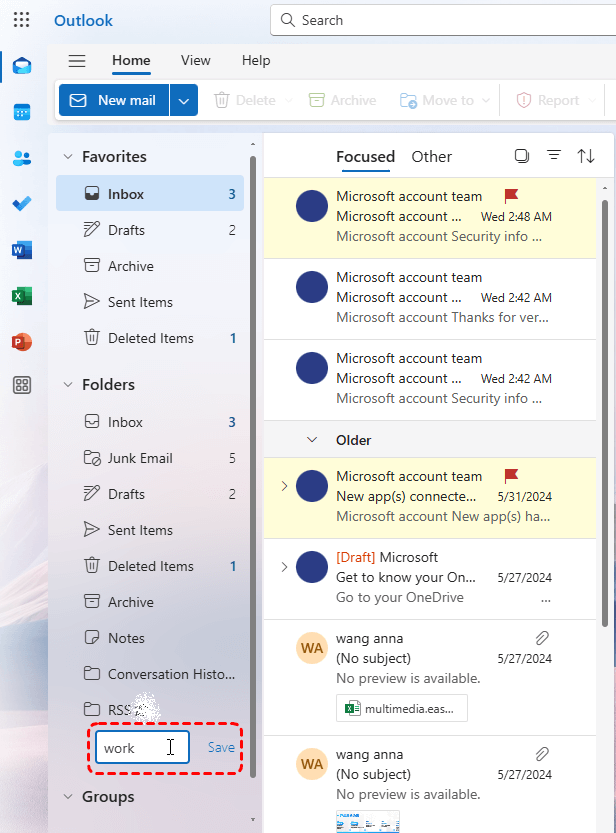This screenshot has width=616, height=833.
Task: Open Deleted Items under Favorites
Action: pos(150,338)
